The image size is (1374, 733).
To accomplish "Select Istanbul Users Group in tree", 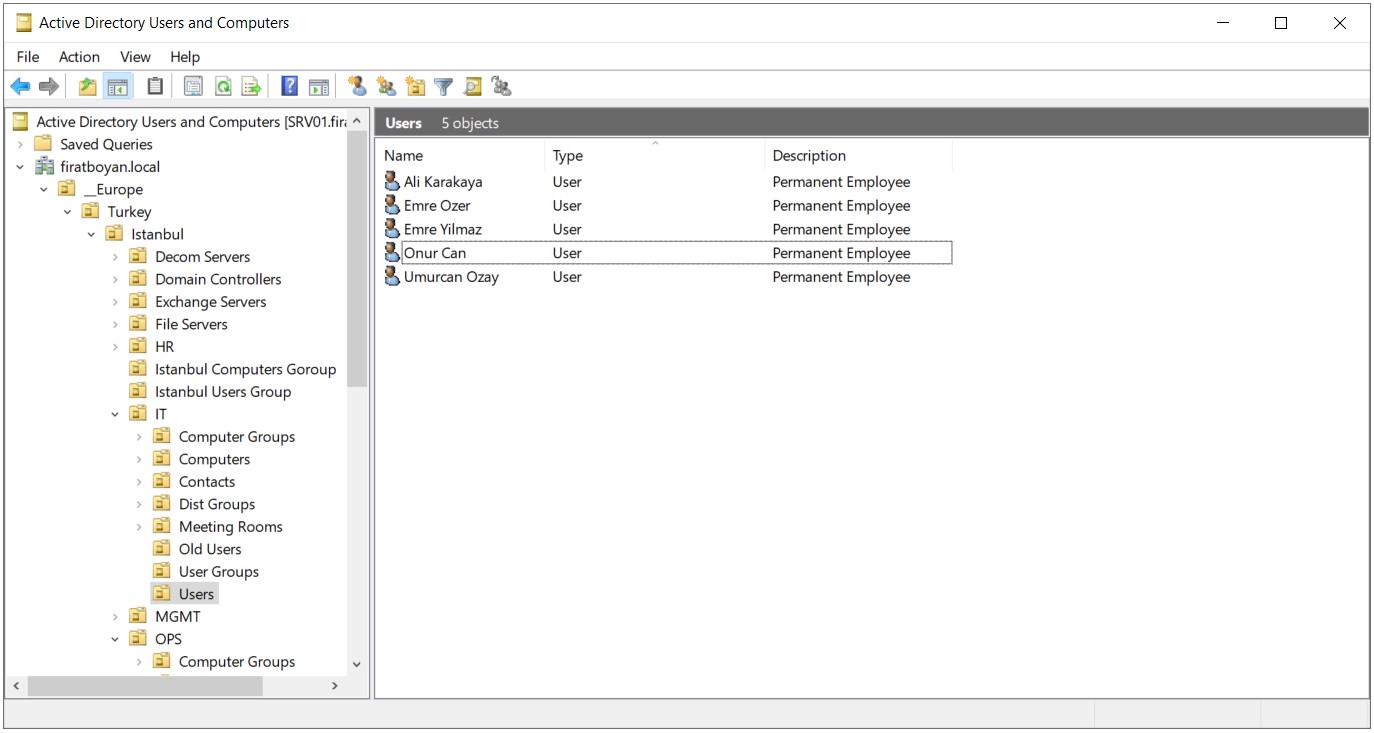I will [223, 392].
